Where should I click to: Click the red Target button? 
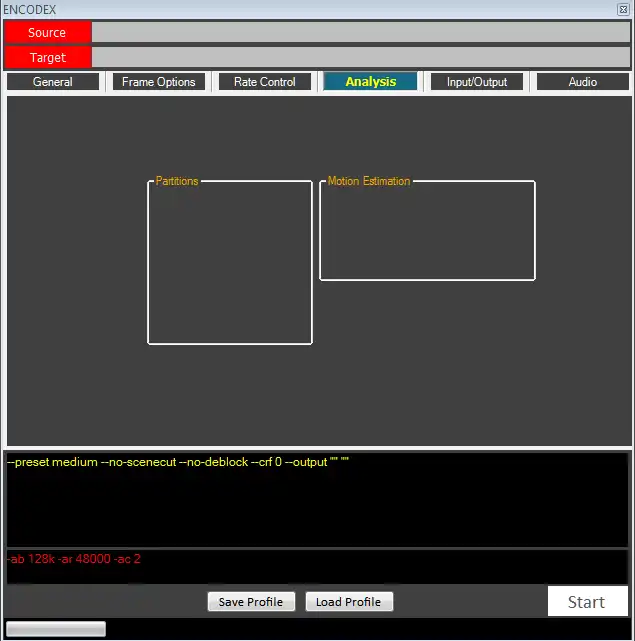click(47, 57)
